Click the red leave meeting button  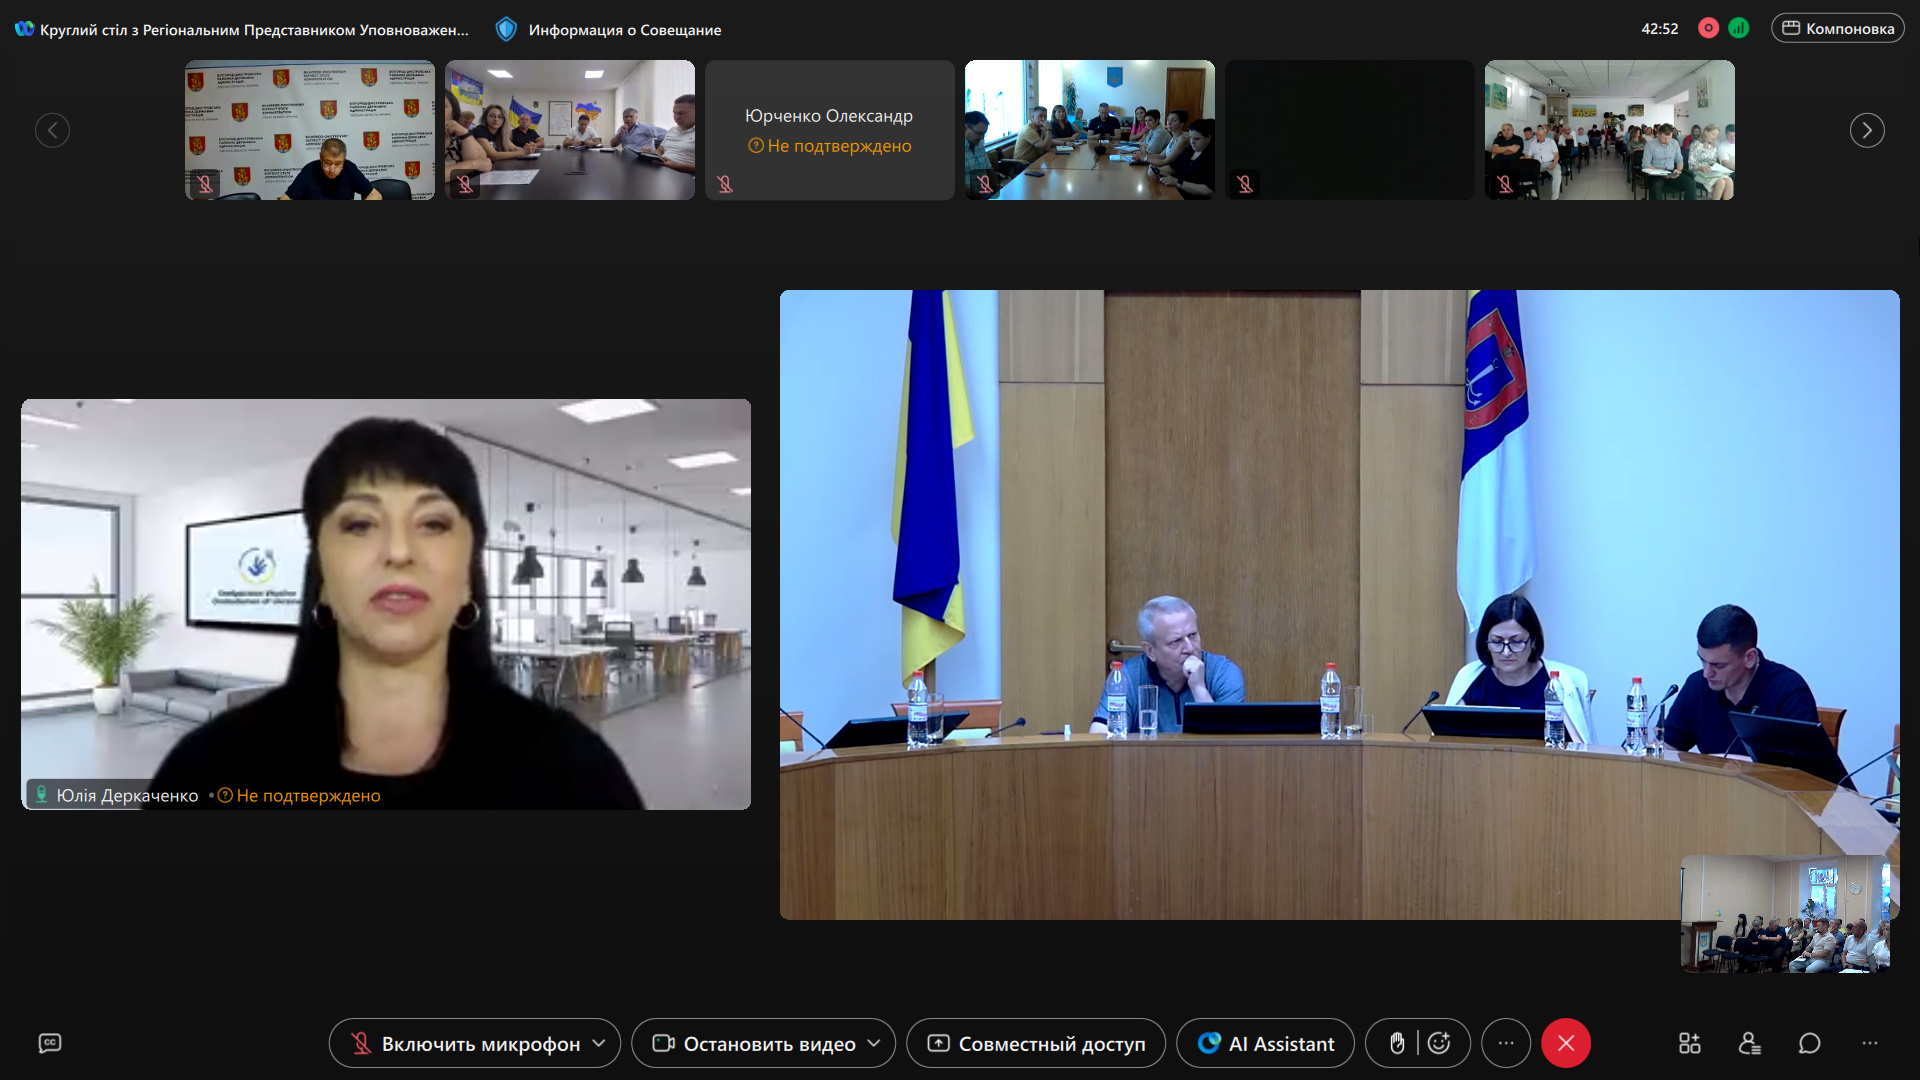click(1566, 1043)
